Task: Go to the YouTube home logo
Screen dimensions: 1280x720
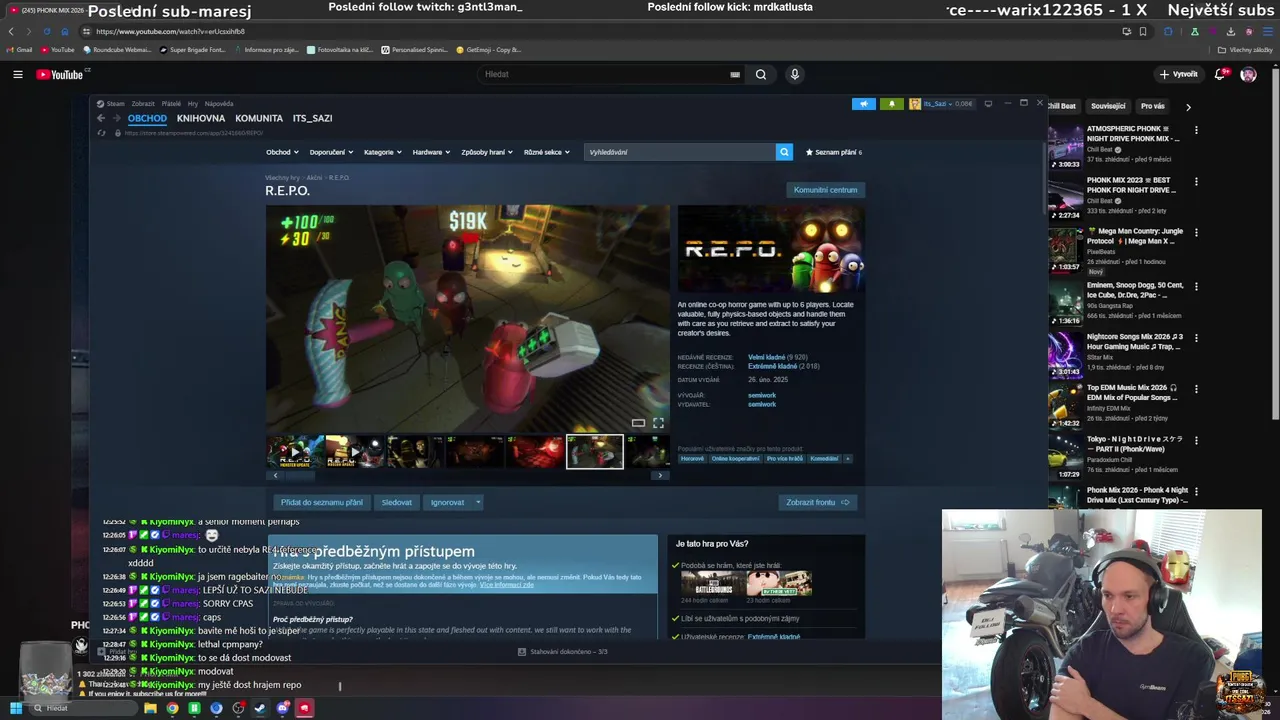Action: (x=60, y=74)
